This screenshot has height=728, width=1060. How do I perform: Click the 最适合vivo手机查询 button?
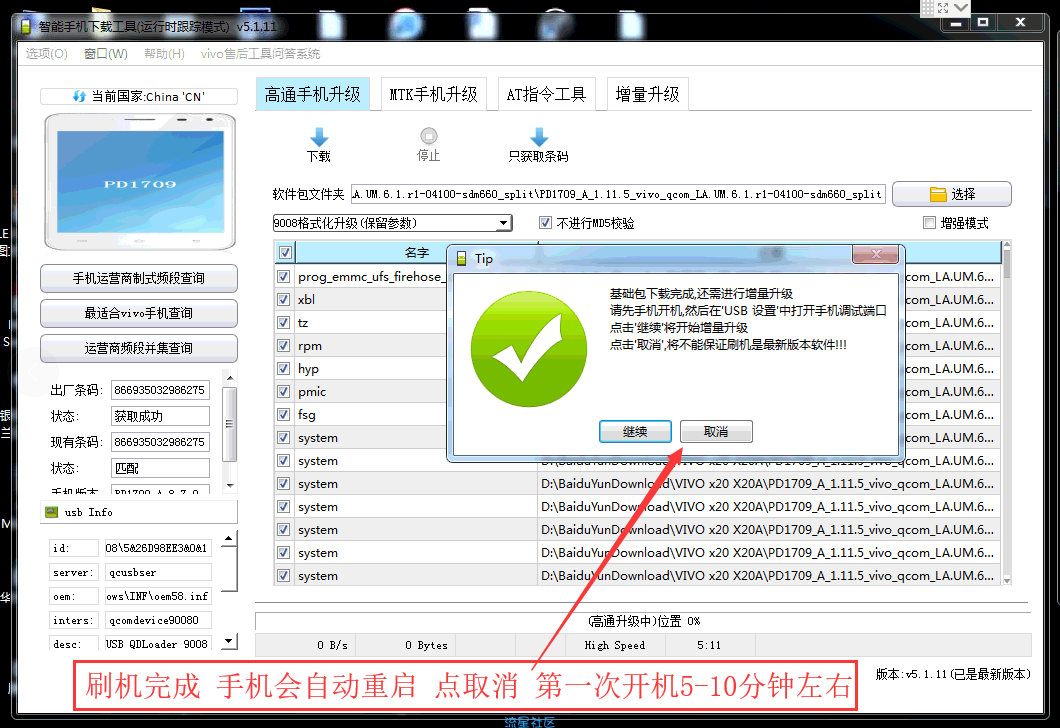point(139,314)
